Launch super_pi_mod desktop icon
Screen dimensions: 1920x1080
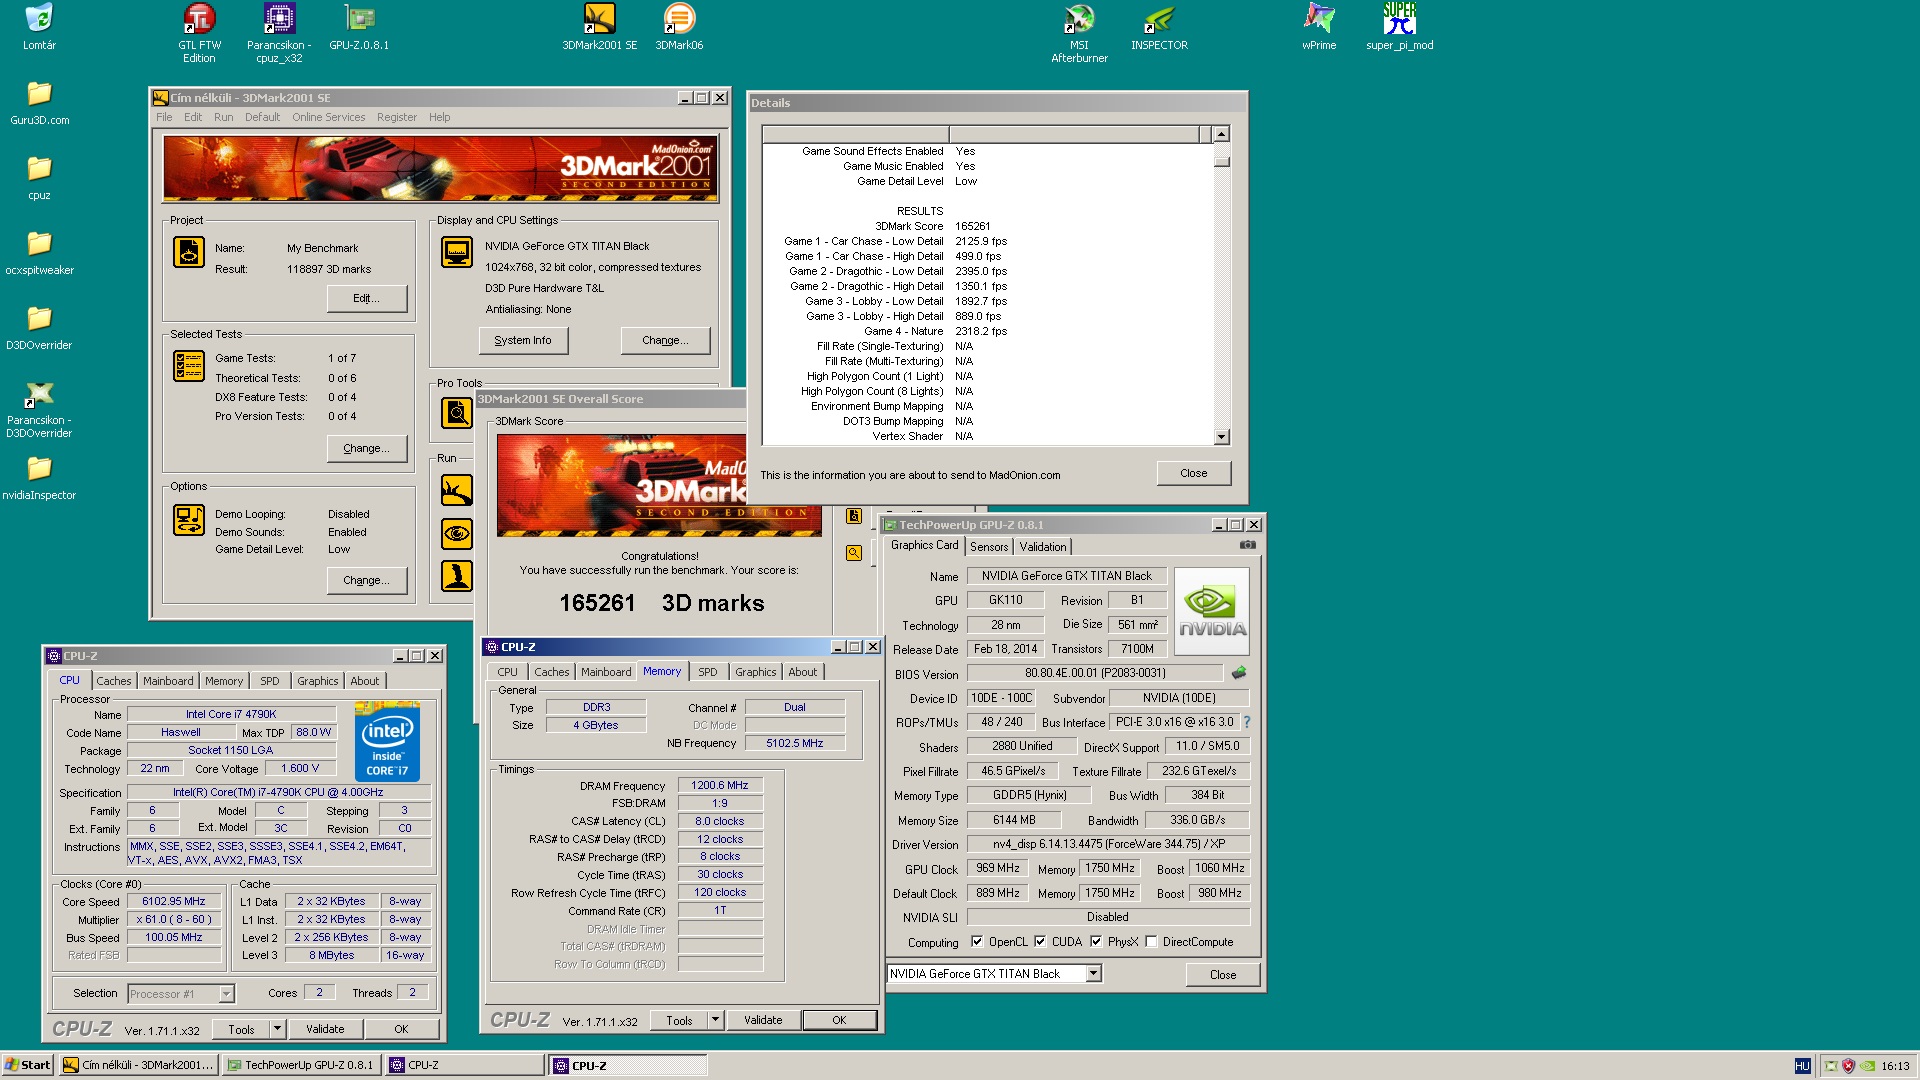coord(1399,27)
